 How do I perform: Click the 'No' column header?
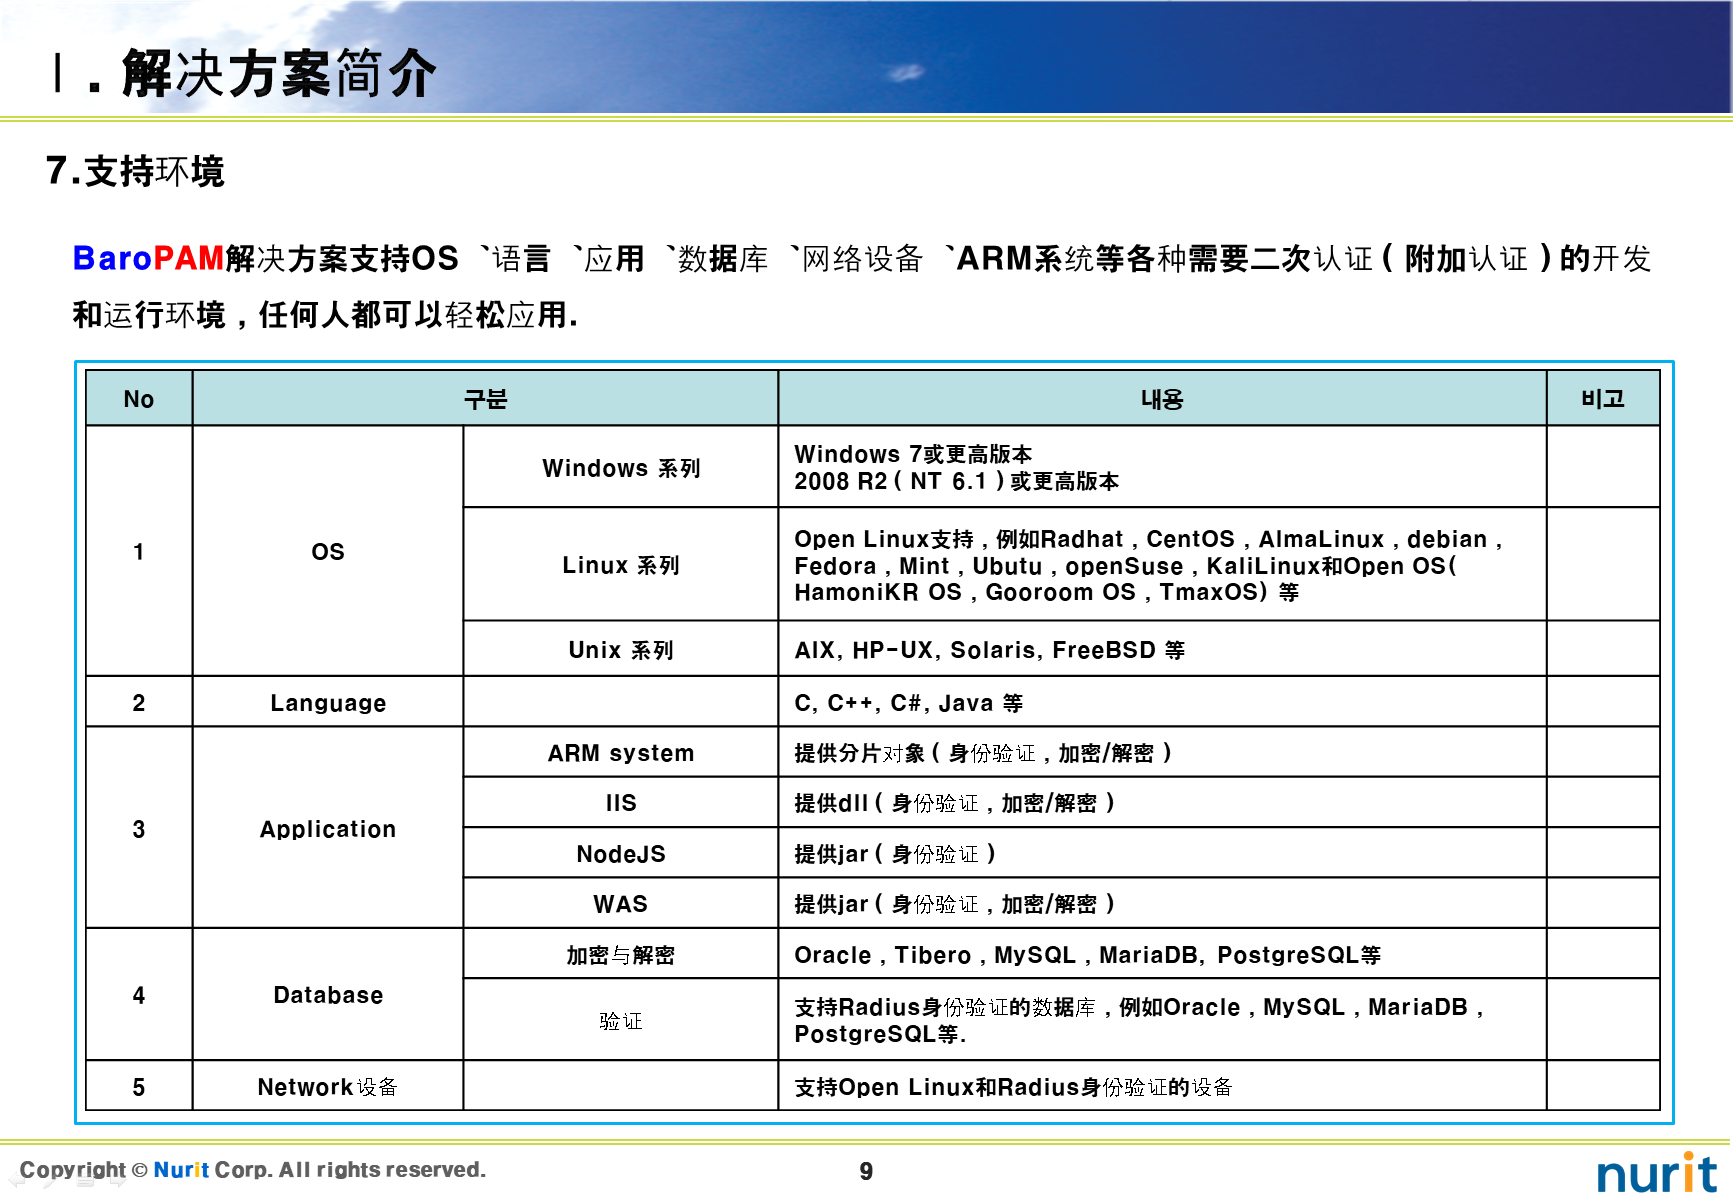[x=139, y=399]
